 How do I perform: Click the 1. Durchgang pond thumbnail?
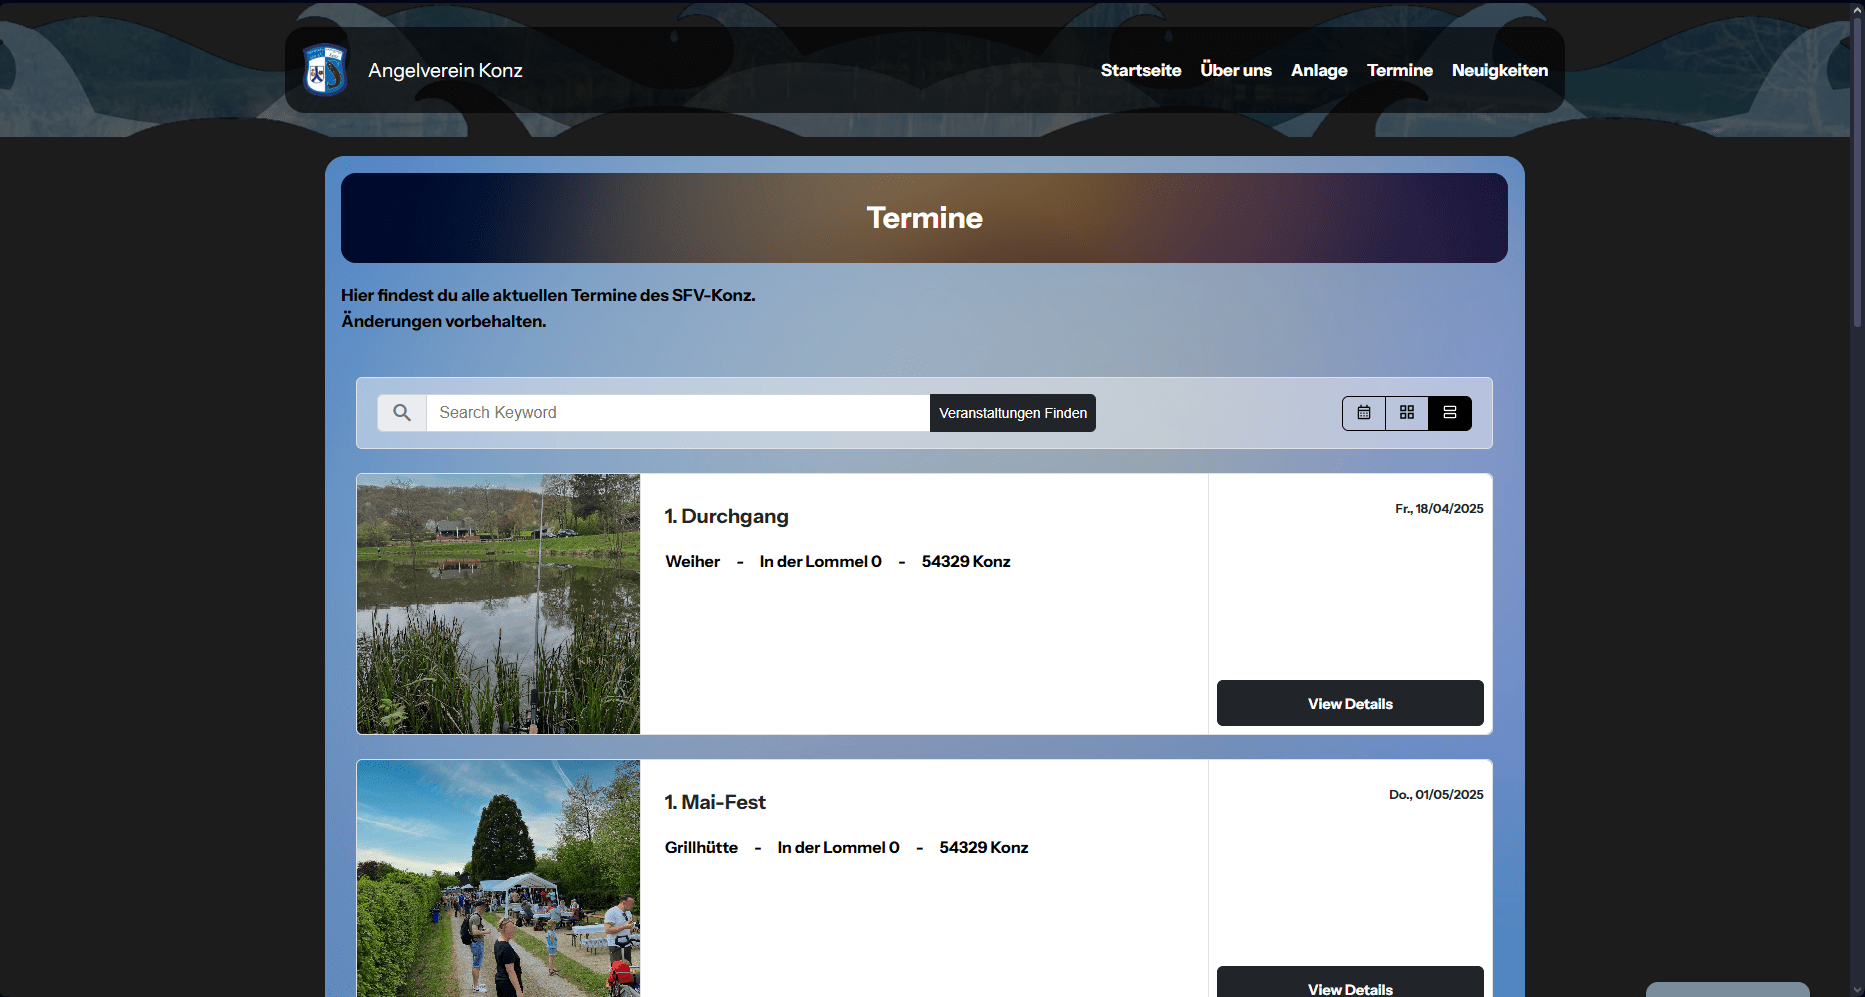point(498,604)
